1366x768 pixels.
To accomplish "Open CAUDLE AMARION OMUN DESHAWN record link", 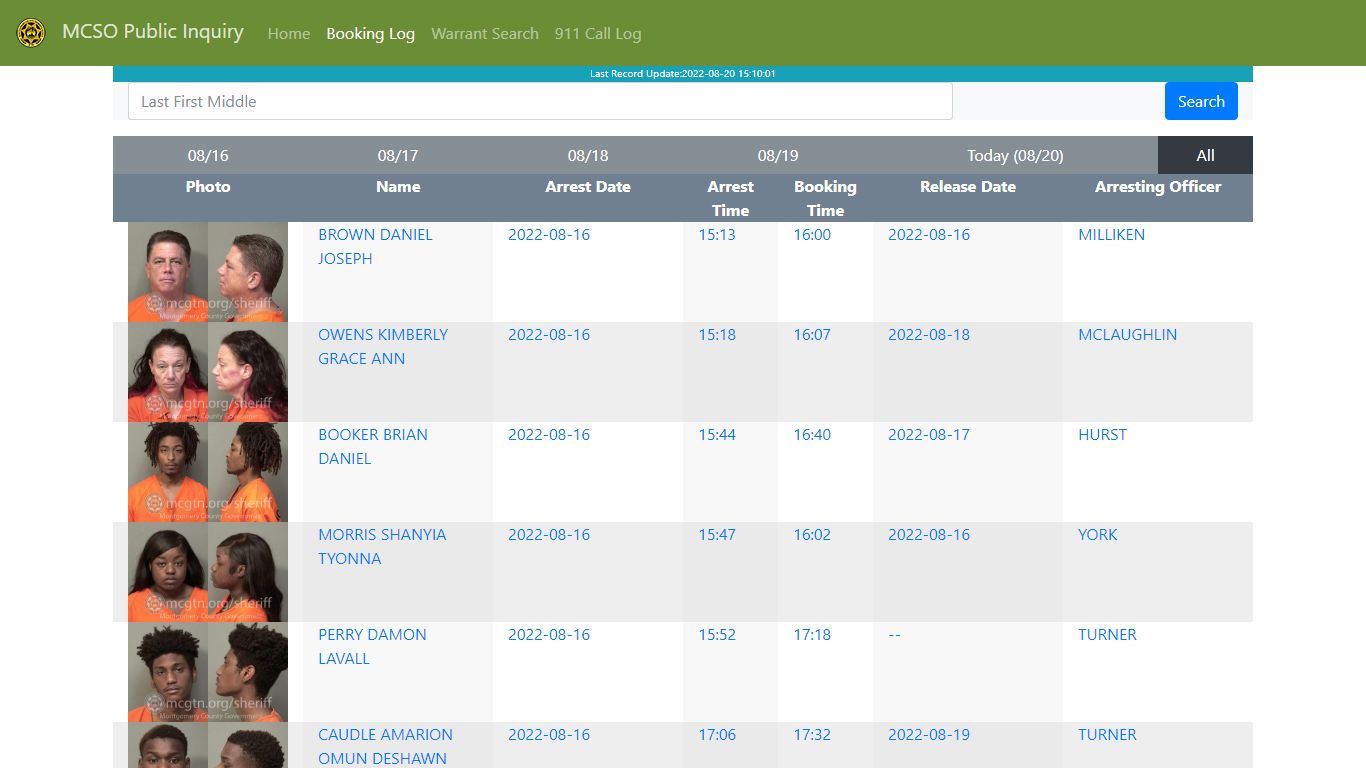I will (x=385, y=746).
